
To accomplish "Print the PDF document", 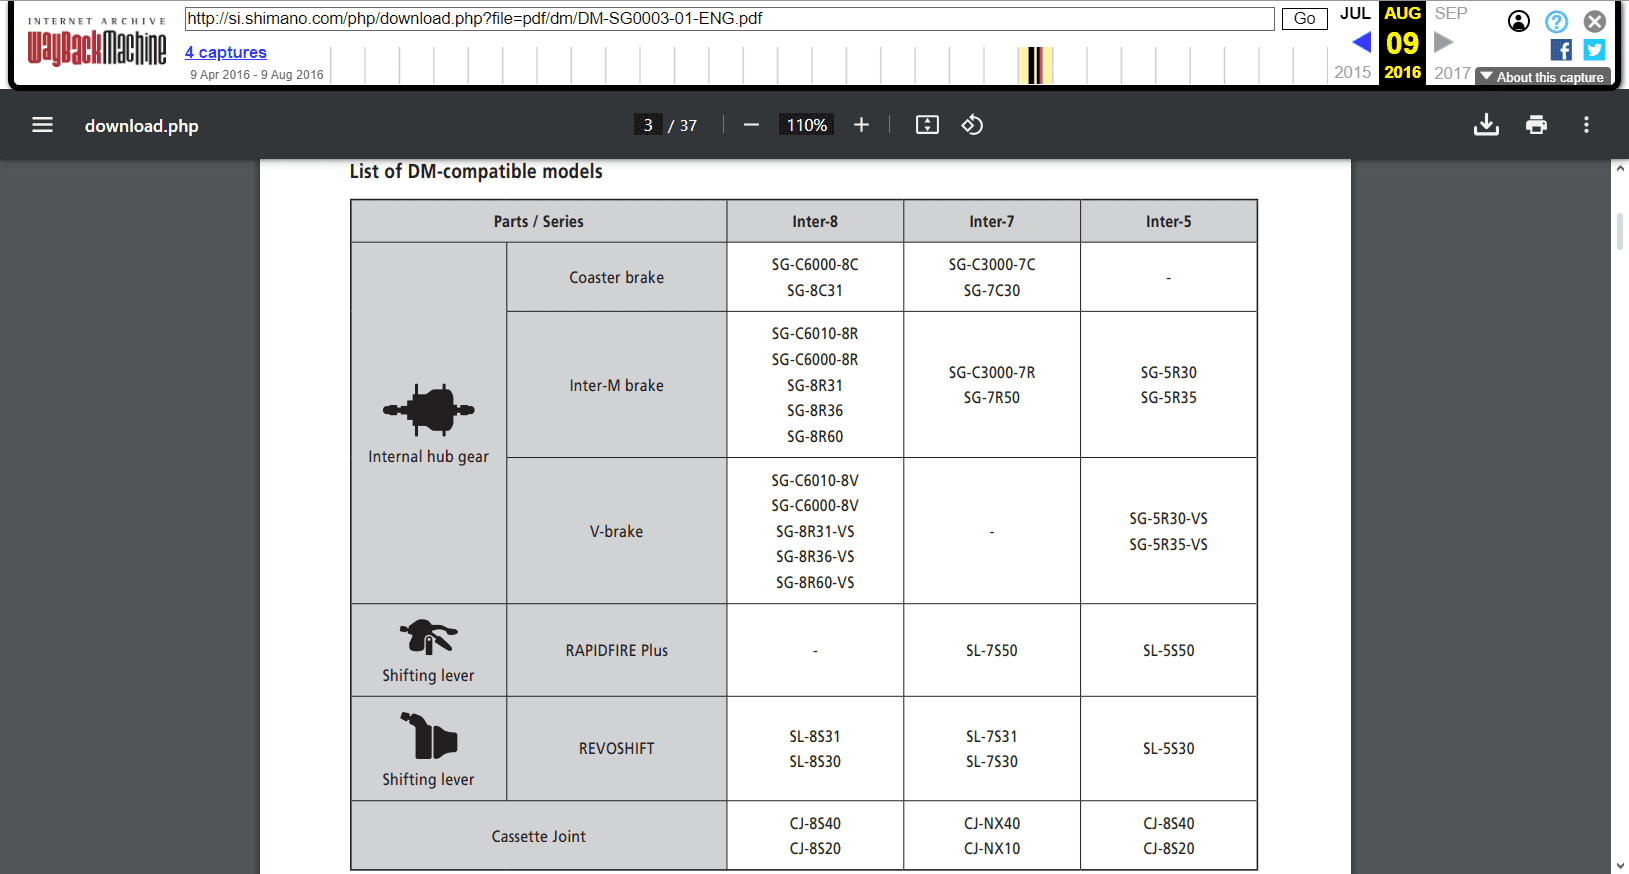I will tap(1536, 125).
